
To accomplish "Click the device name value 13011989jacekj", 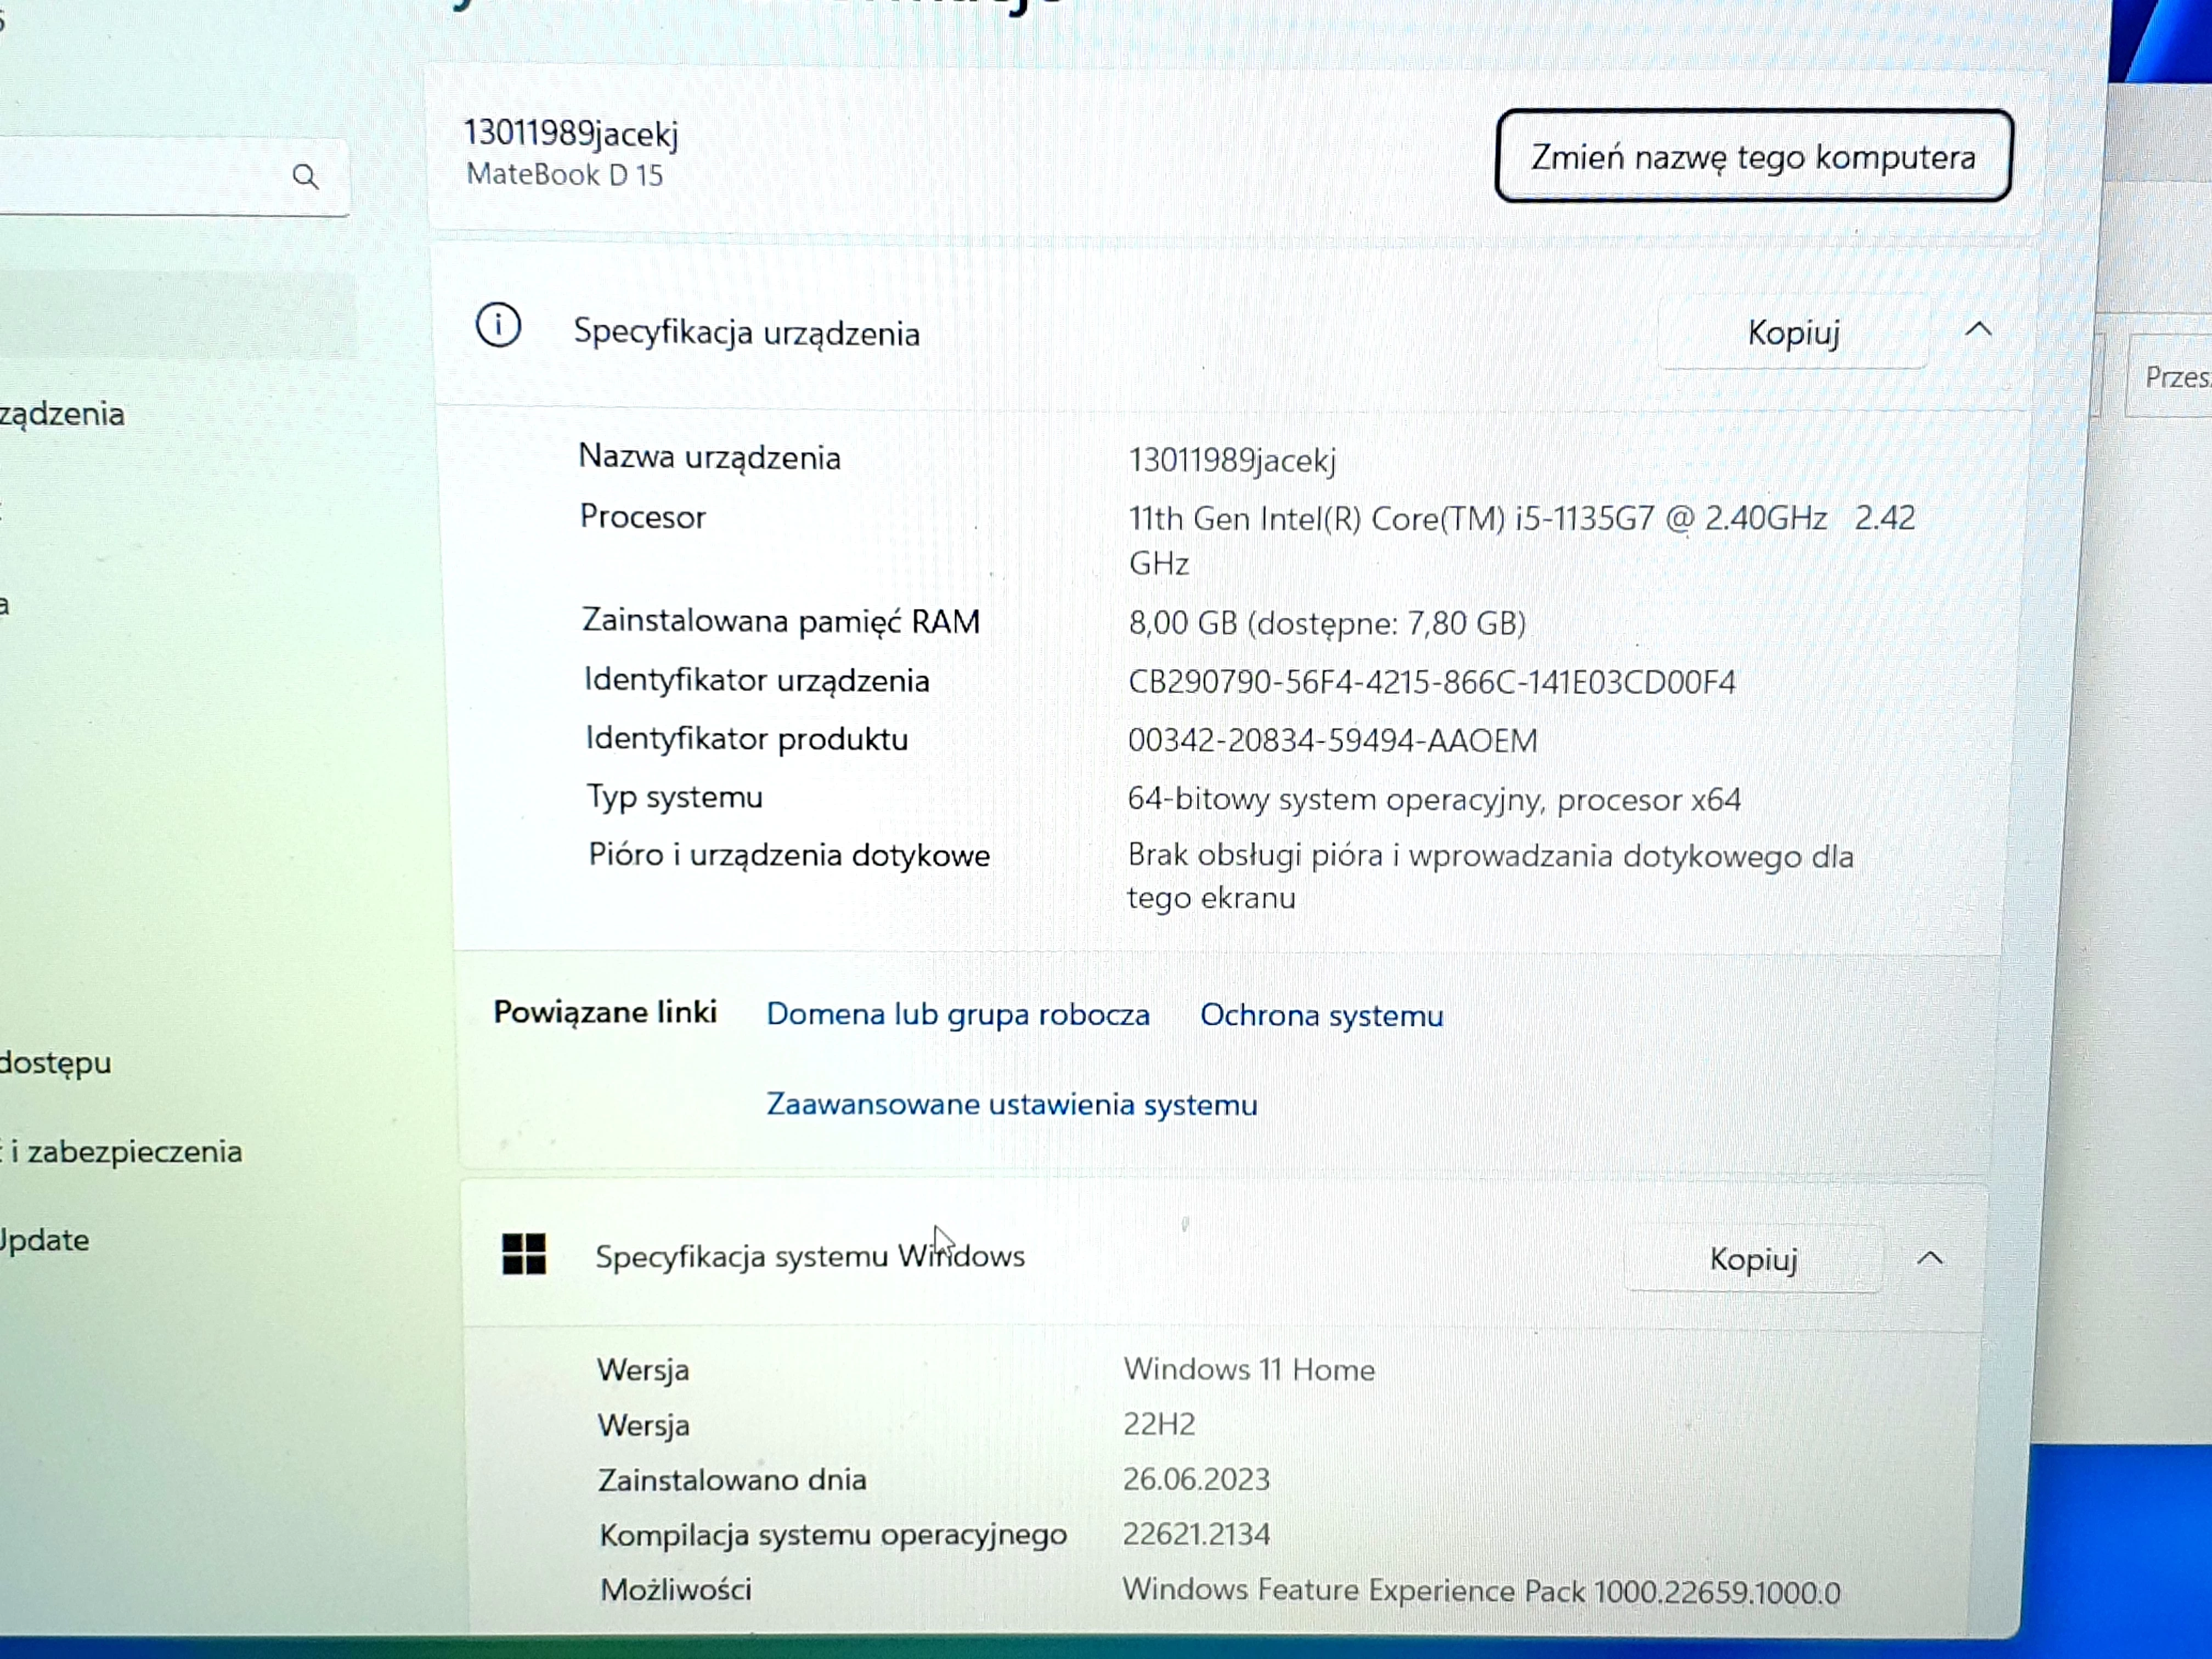I will (1232, 461).
